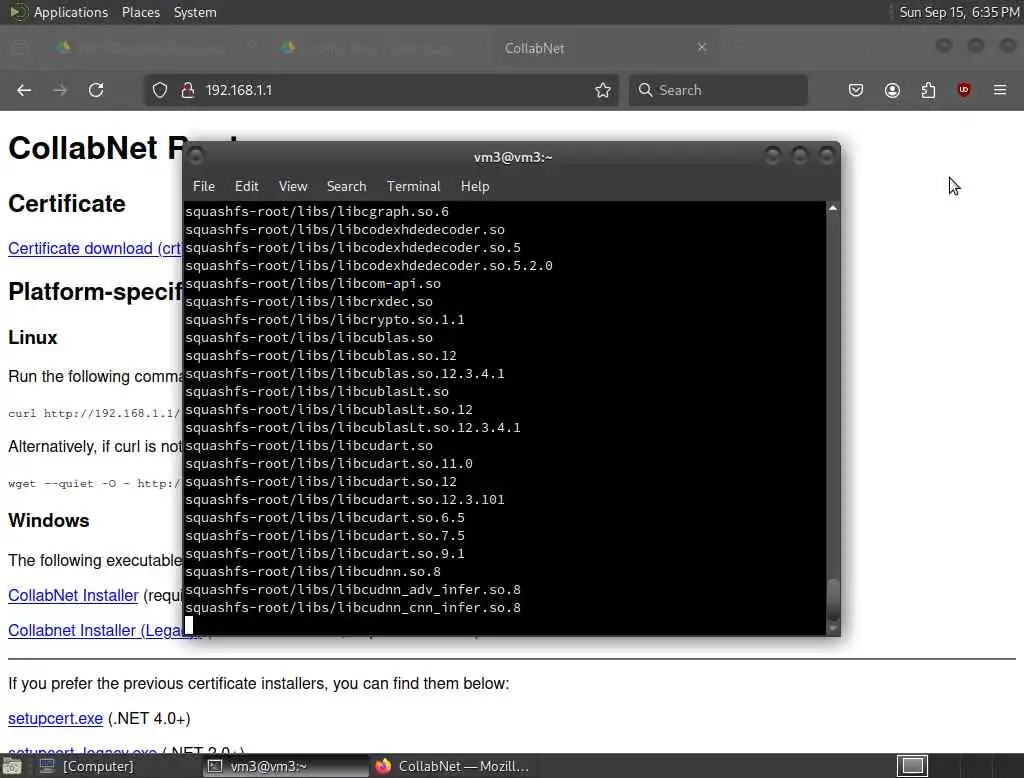The height and width of the screenshot is (778, 1024).
Task: Click the connection padlock icon
Action: click(188, 90)
